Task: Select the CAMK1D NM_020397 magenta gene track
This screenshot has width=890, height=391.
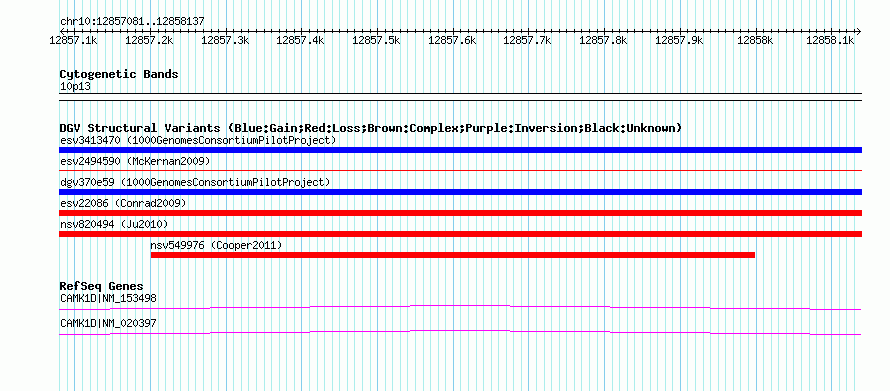Action: pyautogui.click(x=460, y=333)
